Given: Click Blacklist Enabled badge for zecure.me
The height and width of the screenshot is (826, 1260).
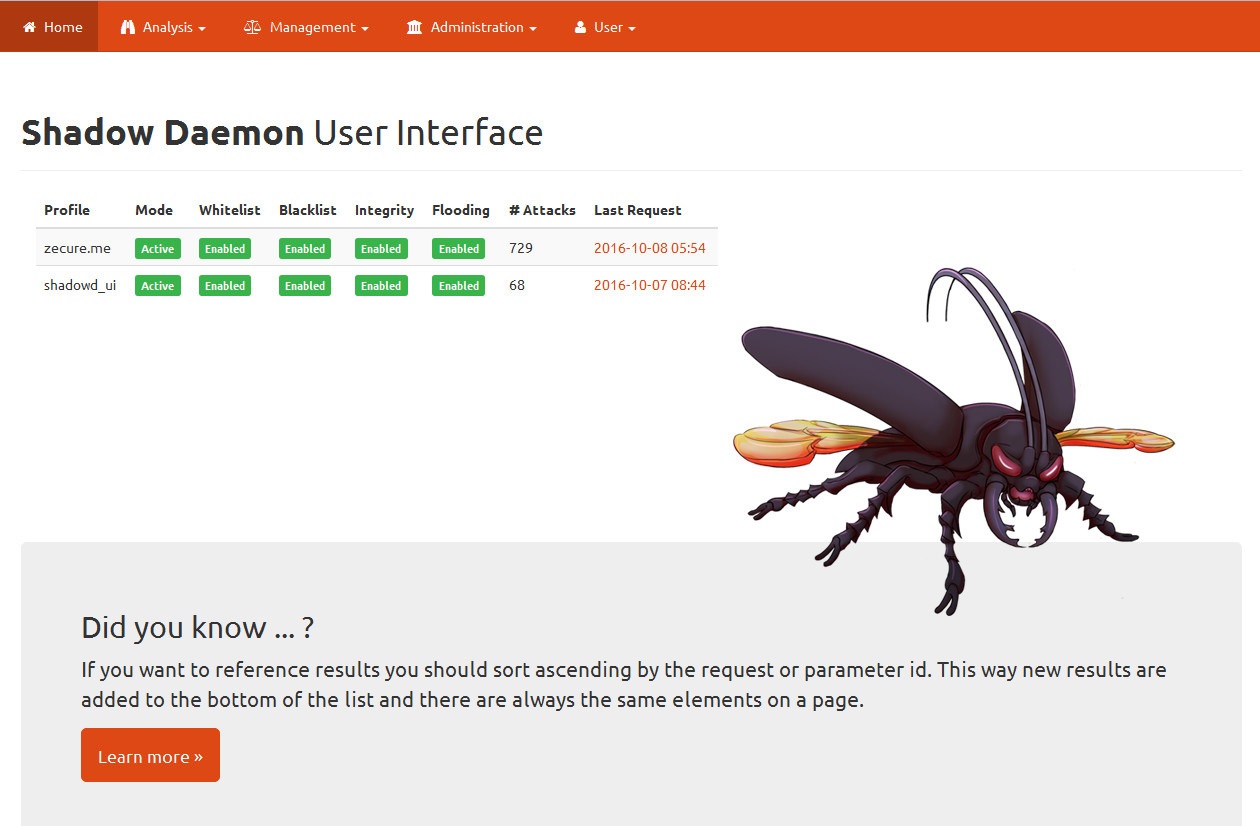Looking at the screenshot, I should coord(305,249).
